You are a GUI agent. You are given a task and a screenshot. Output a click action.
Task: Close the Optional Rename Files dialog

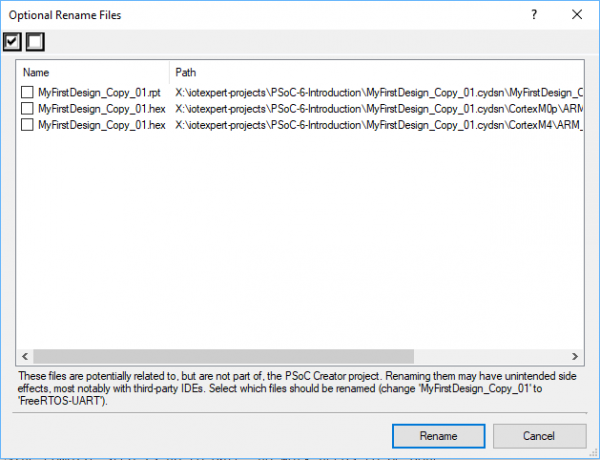click(576, 15)
